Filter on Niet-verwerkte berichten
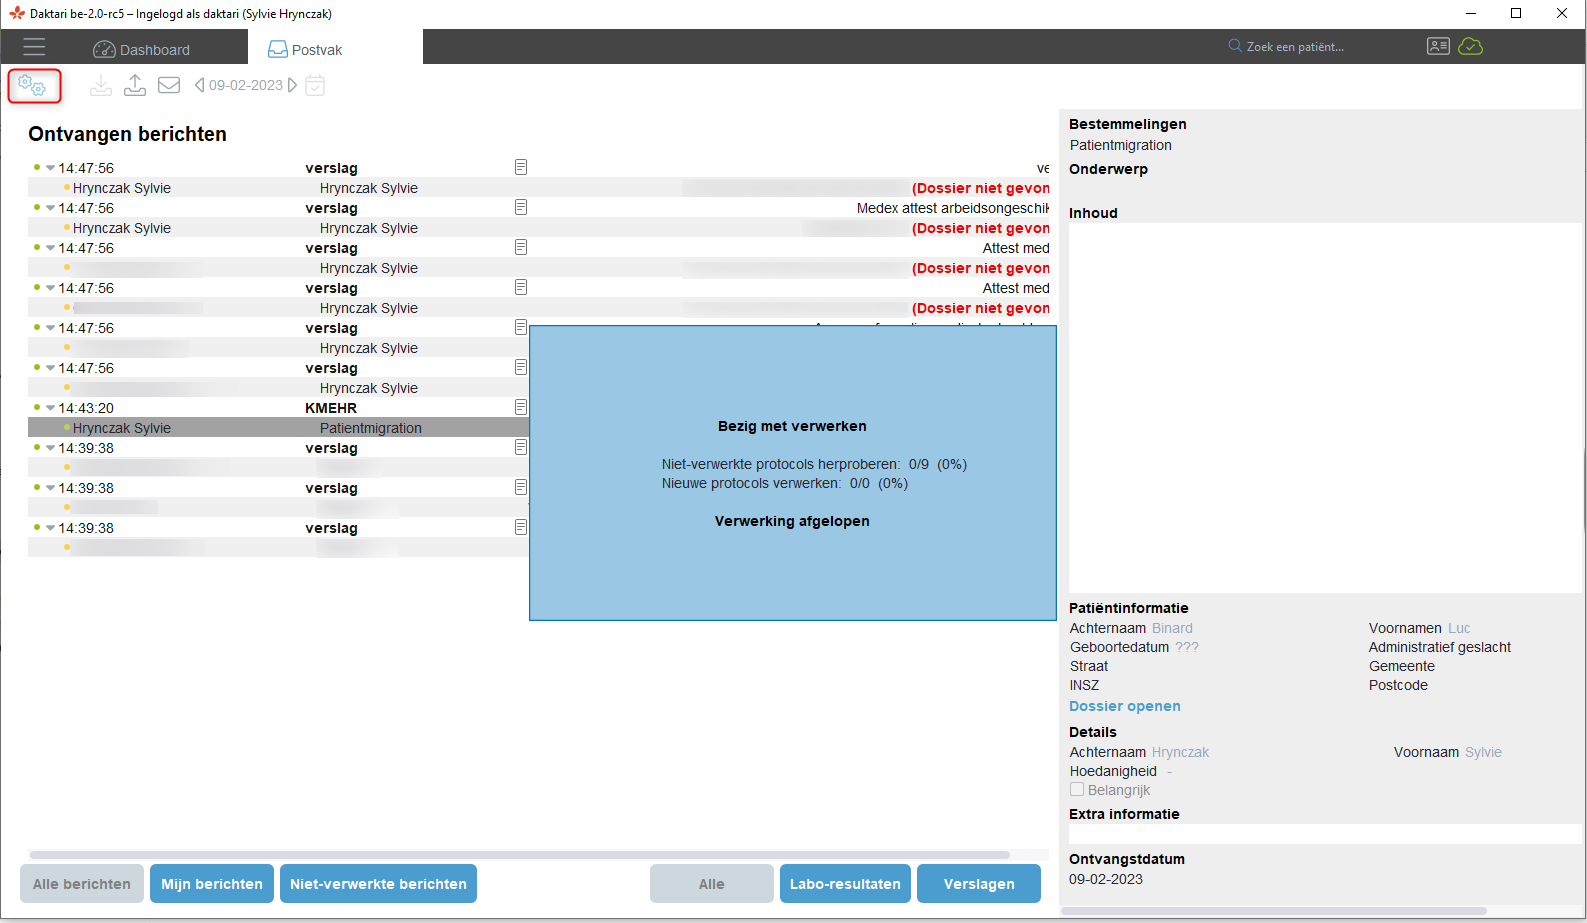 [x=378, y=884]
